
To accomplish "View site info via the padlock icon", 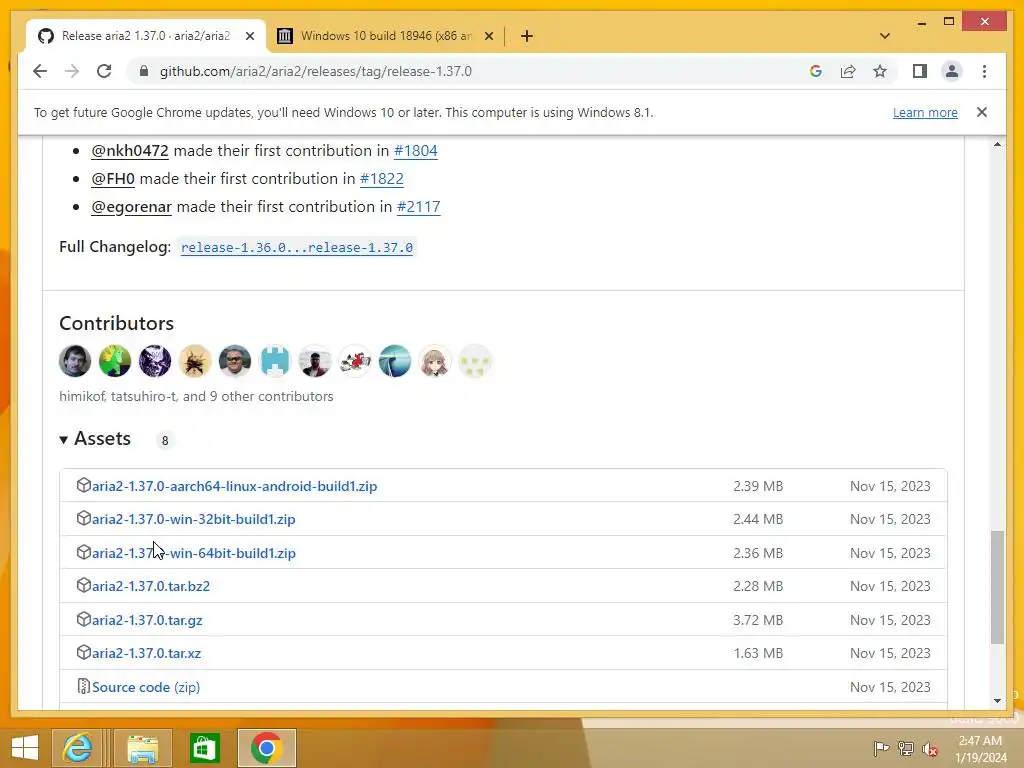I will point(144,71).
